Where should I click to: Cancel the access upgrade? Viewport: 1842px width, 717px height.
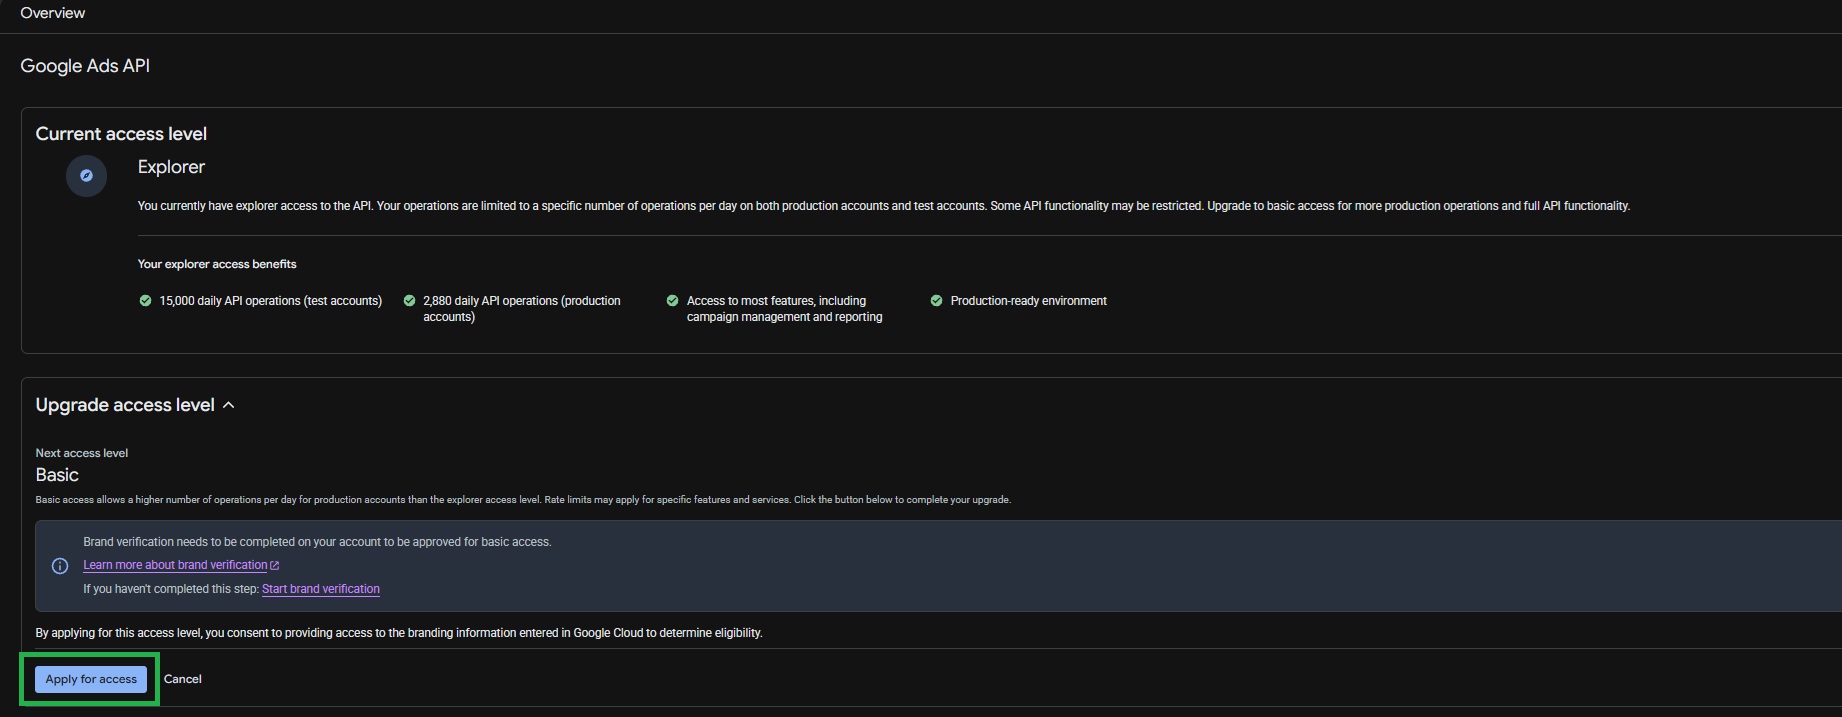183,679
